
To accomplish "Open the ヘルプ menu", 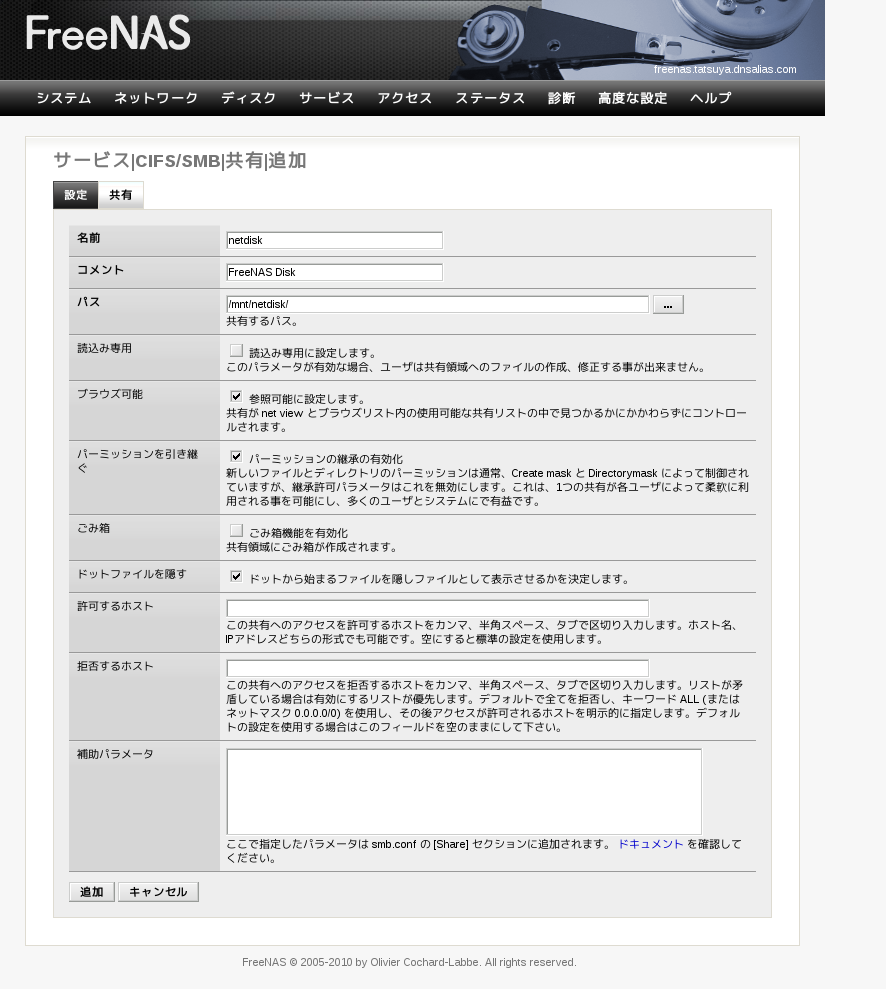I will coord(711,98).
